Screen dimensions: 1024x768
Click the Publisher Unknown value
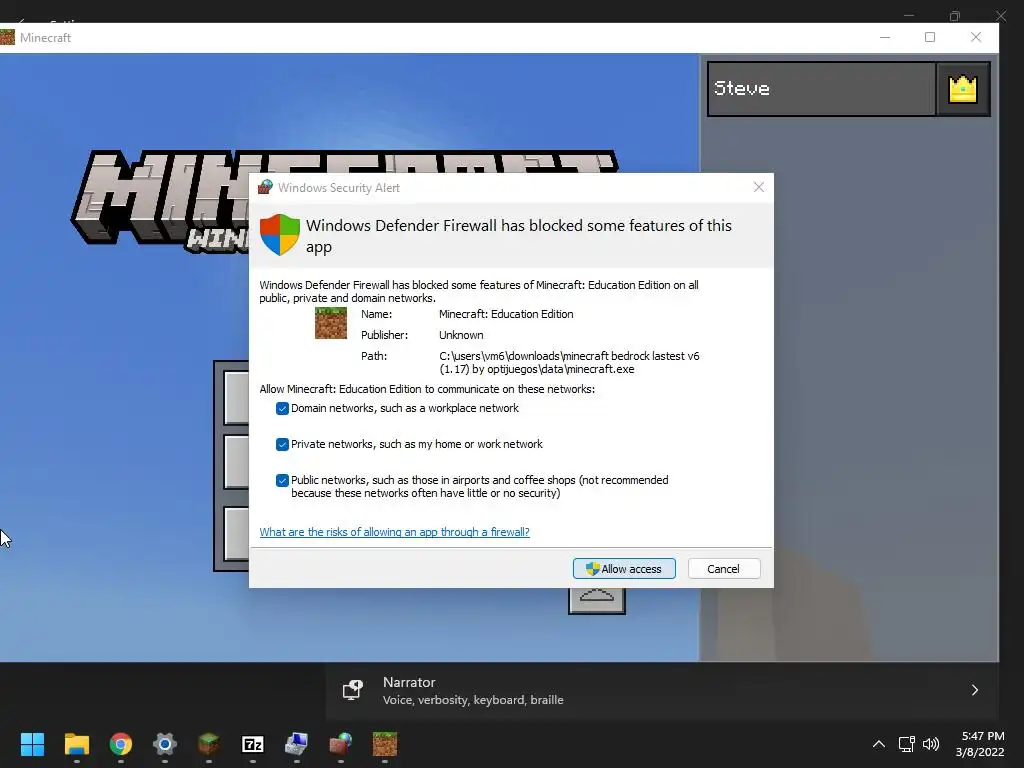pos(461,335)
